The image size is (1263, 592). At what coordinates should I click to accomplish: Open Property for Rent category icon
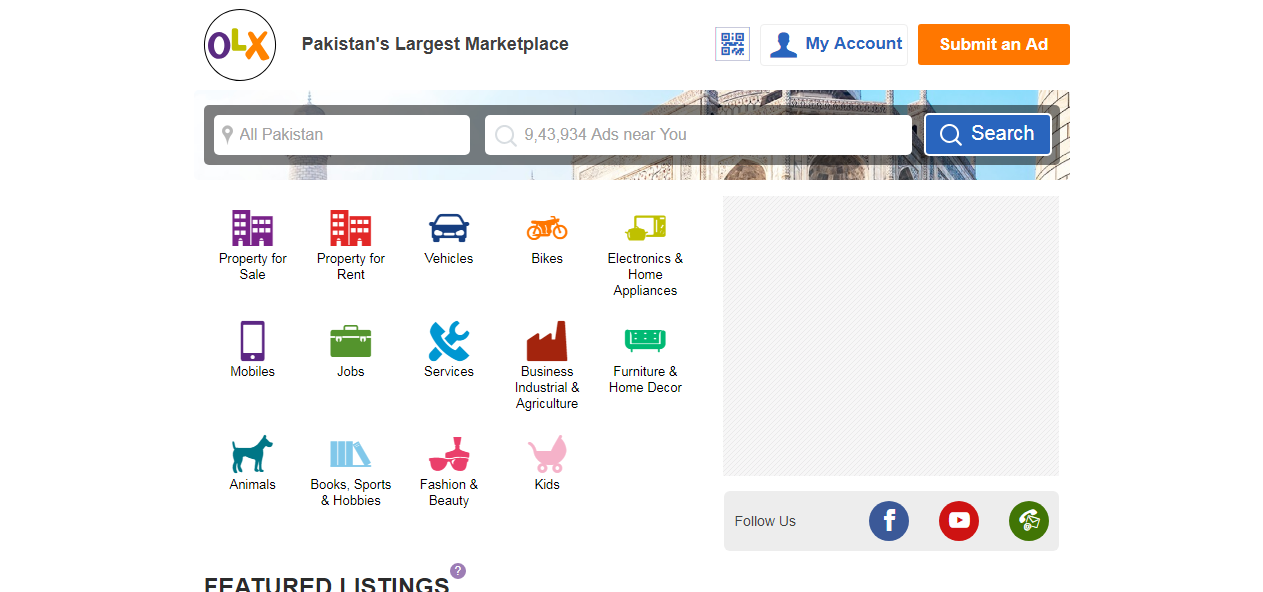(x=351, y=228)
